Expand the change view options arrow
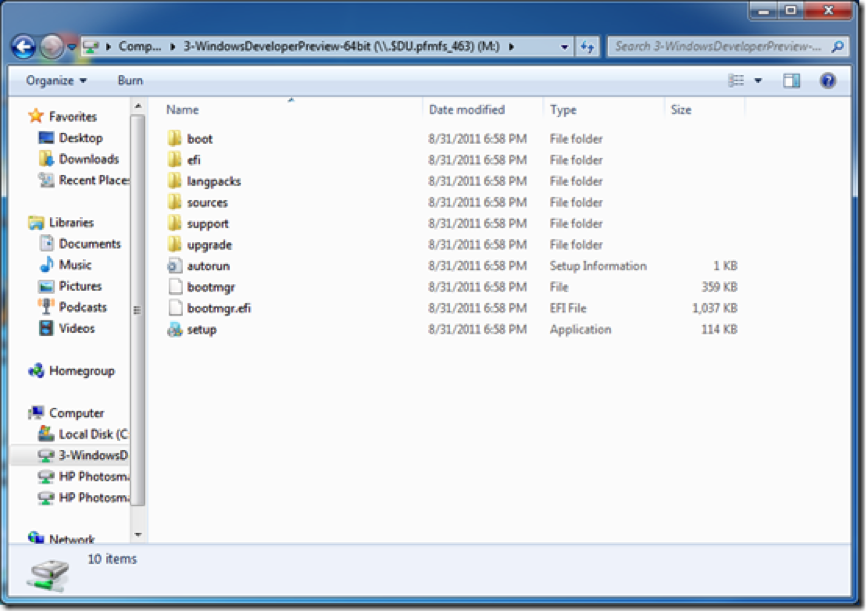Image resolution: width=866 pixels, height=611 pixels. click(758, 81)
